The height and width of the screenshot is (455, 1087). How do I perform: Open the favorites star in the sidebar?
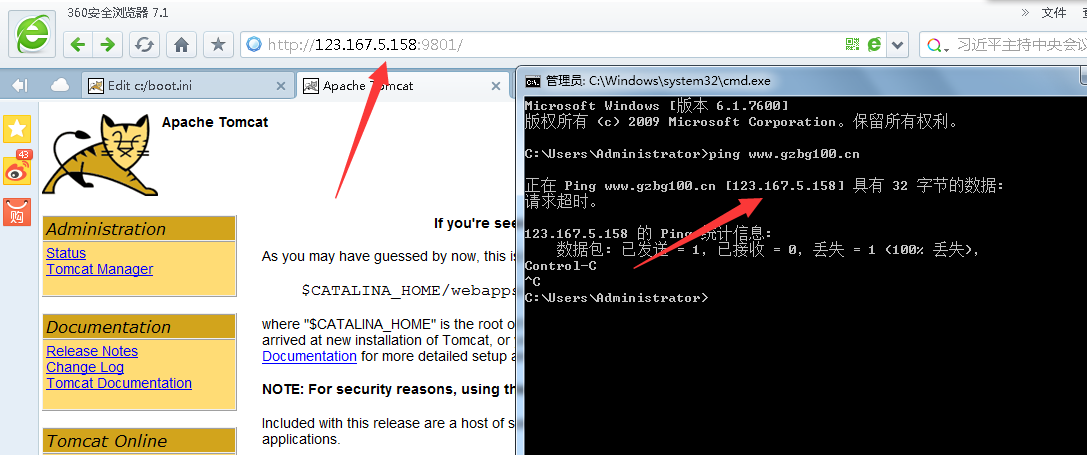(x=17, y=129)
